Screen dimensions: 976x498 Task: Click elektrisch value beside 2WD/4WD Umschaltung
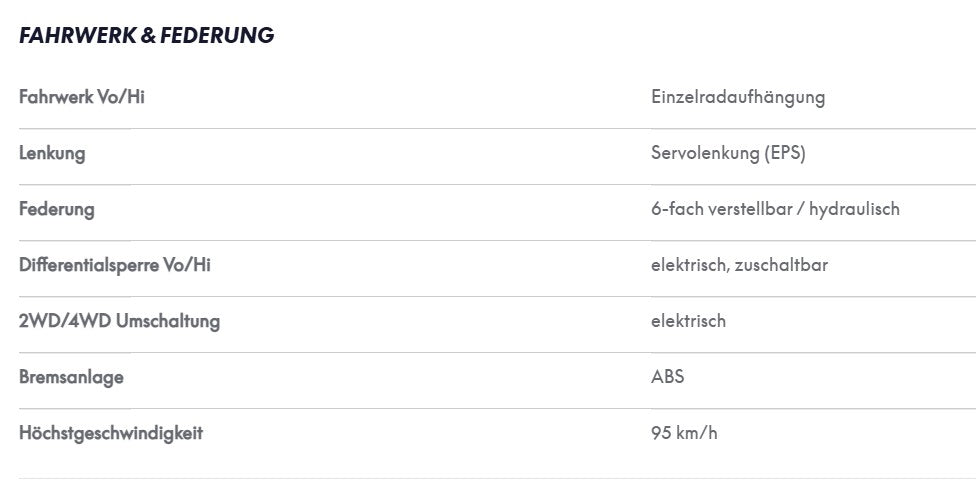(x=688, y=321)
